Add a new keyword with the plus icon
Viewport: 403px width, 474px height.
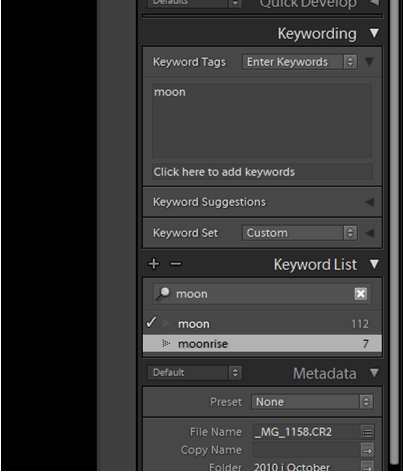pos(154,264)
